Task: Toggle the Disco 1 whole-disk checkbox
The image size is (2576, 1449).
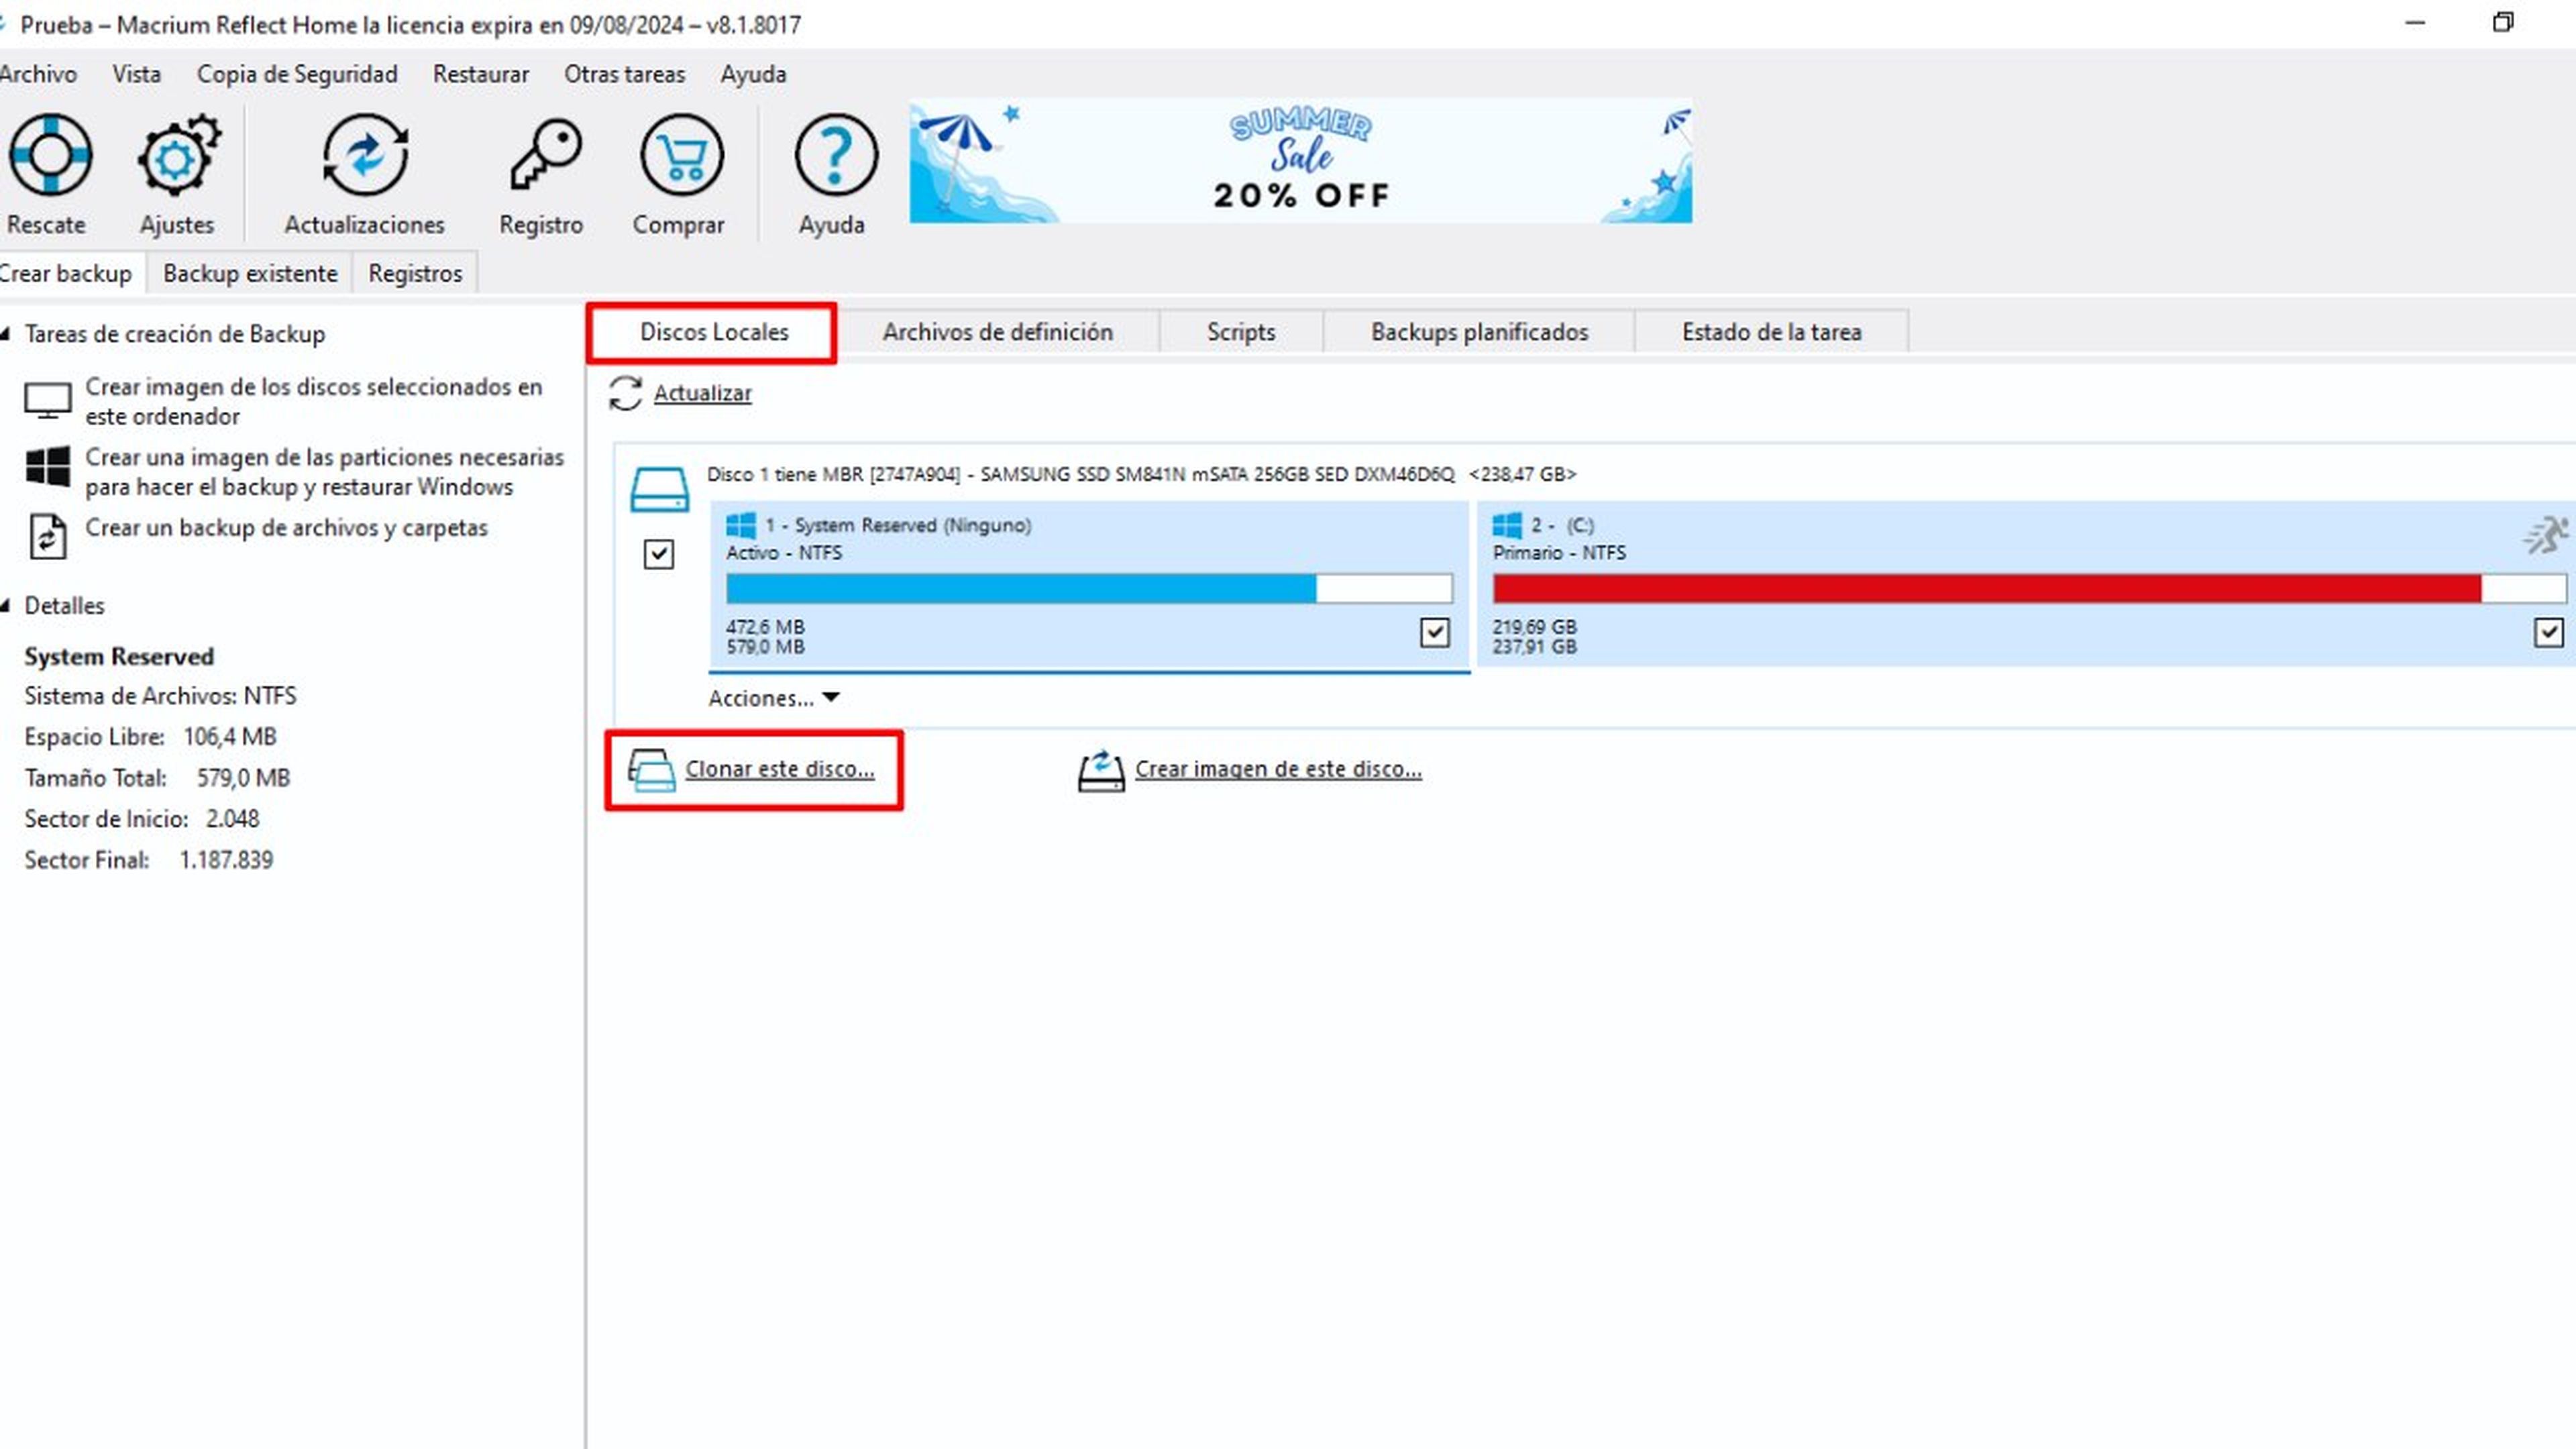Action: tap(658, 554)
